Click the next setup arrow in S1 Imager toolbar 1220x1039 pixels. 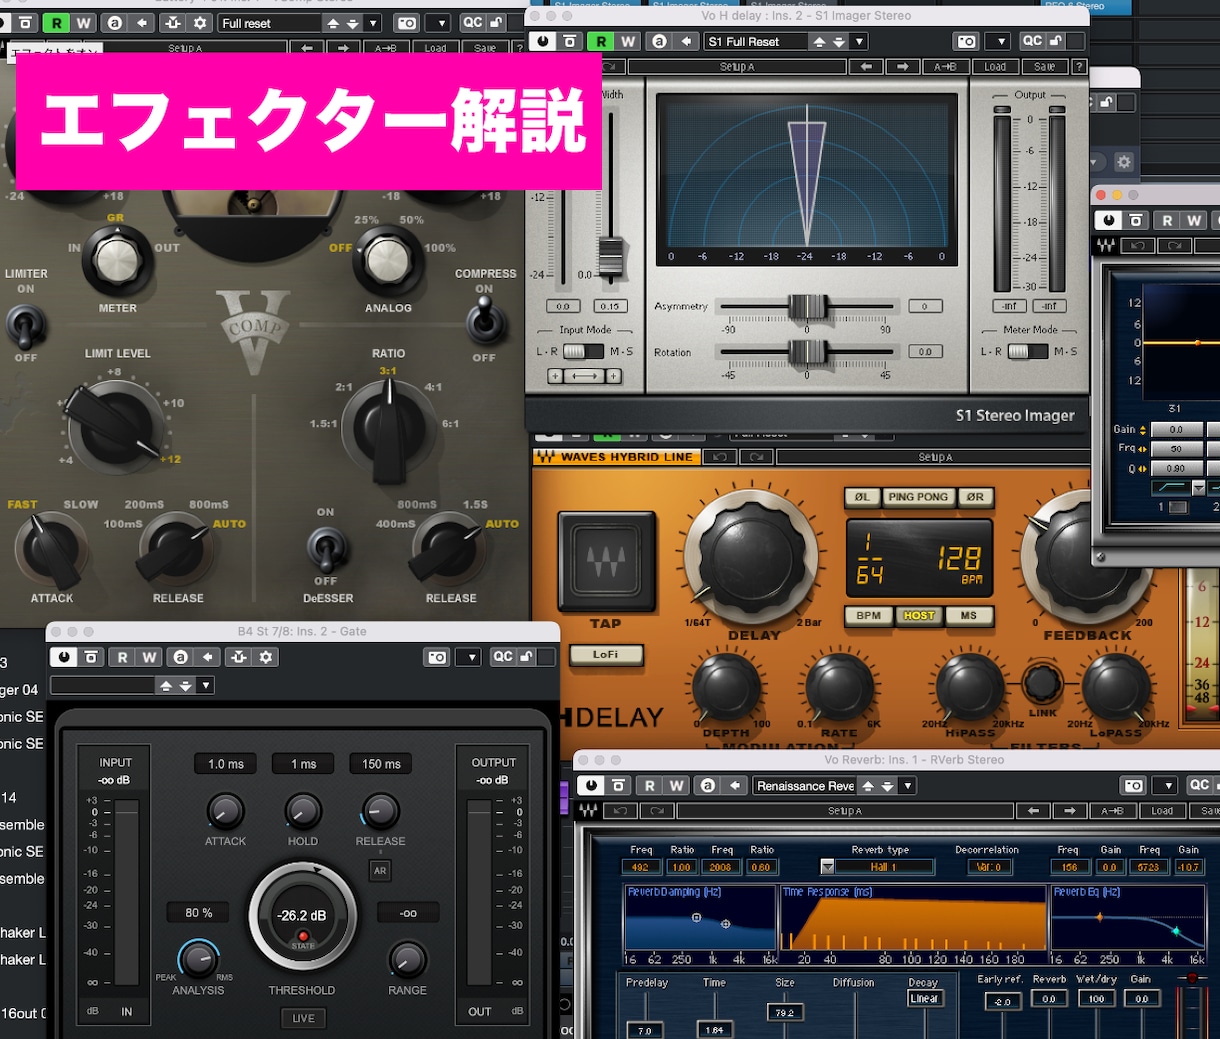(903, 67)
